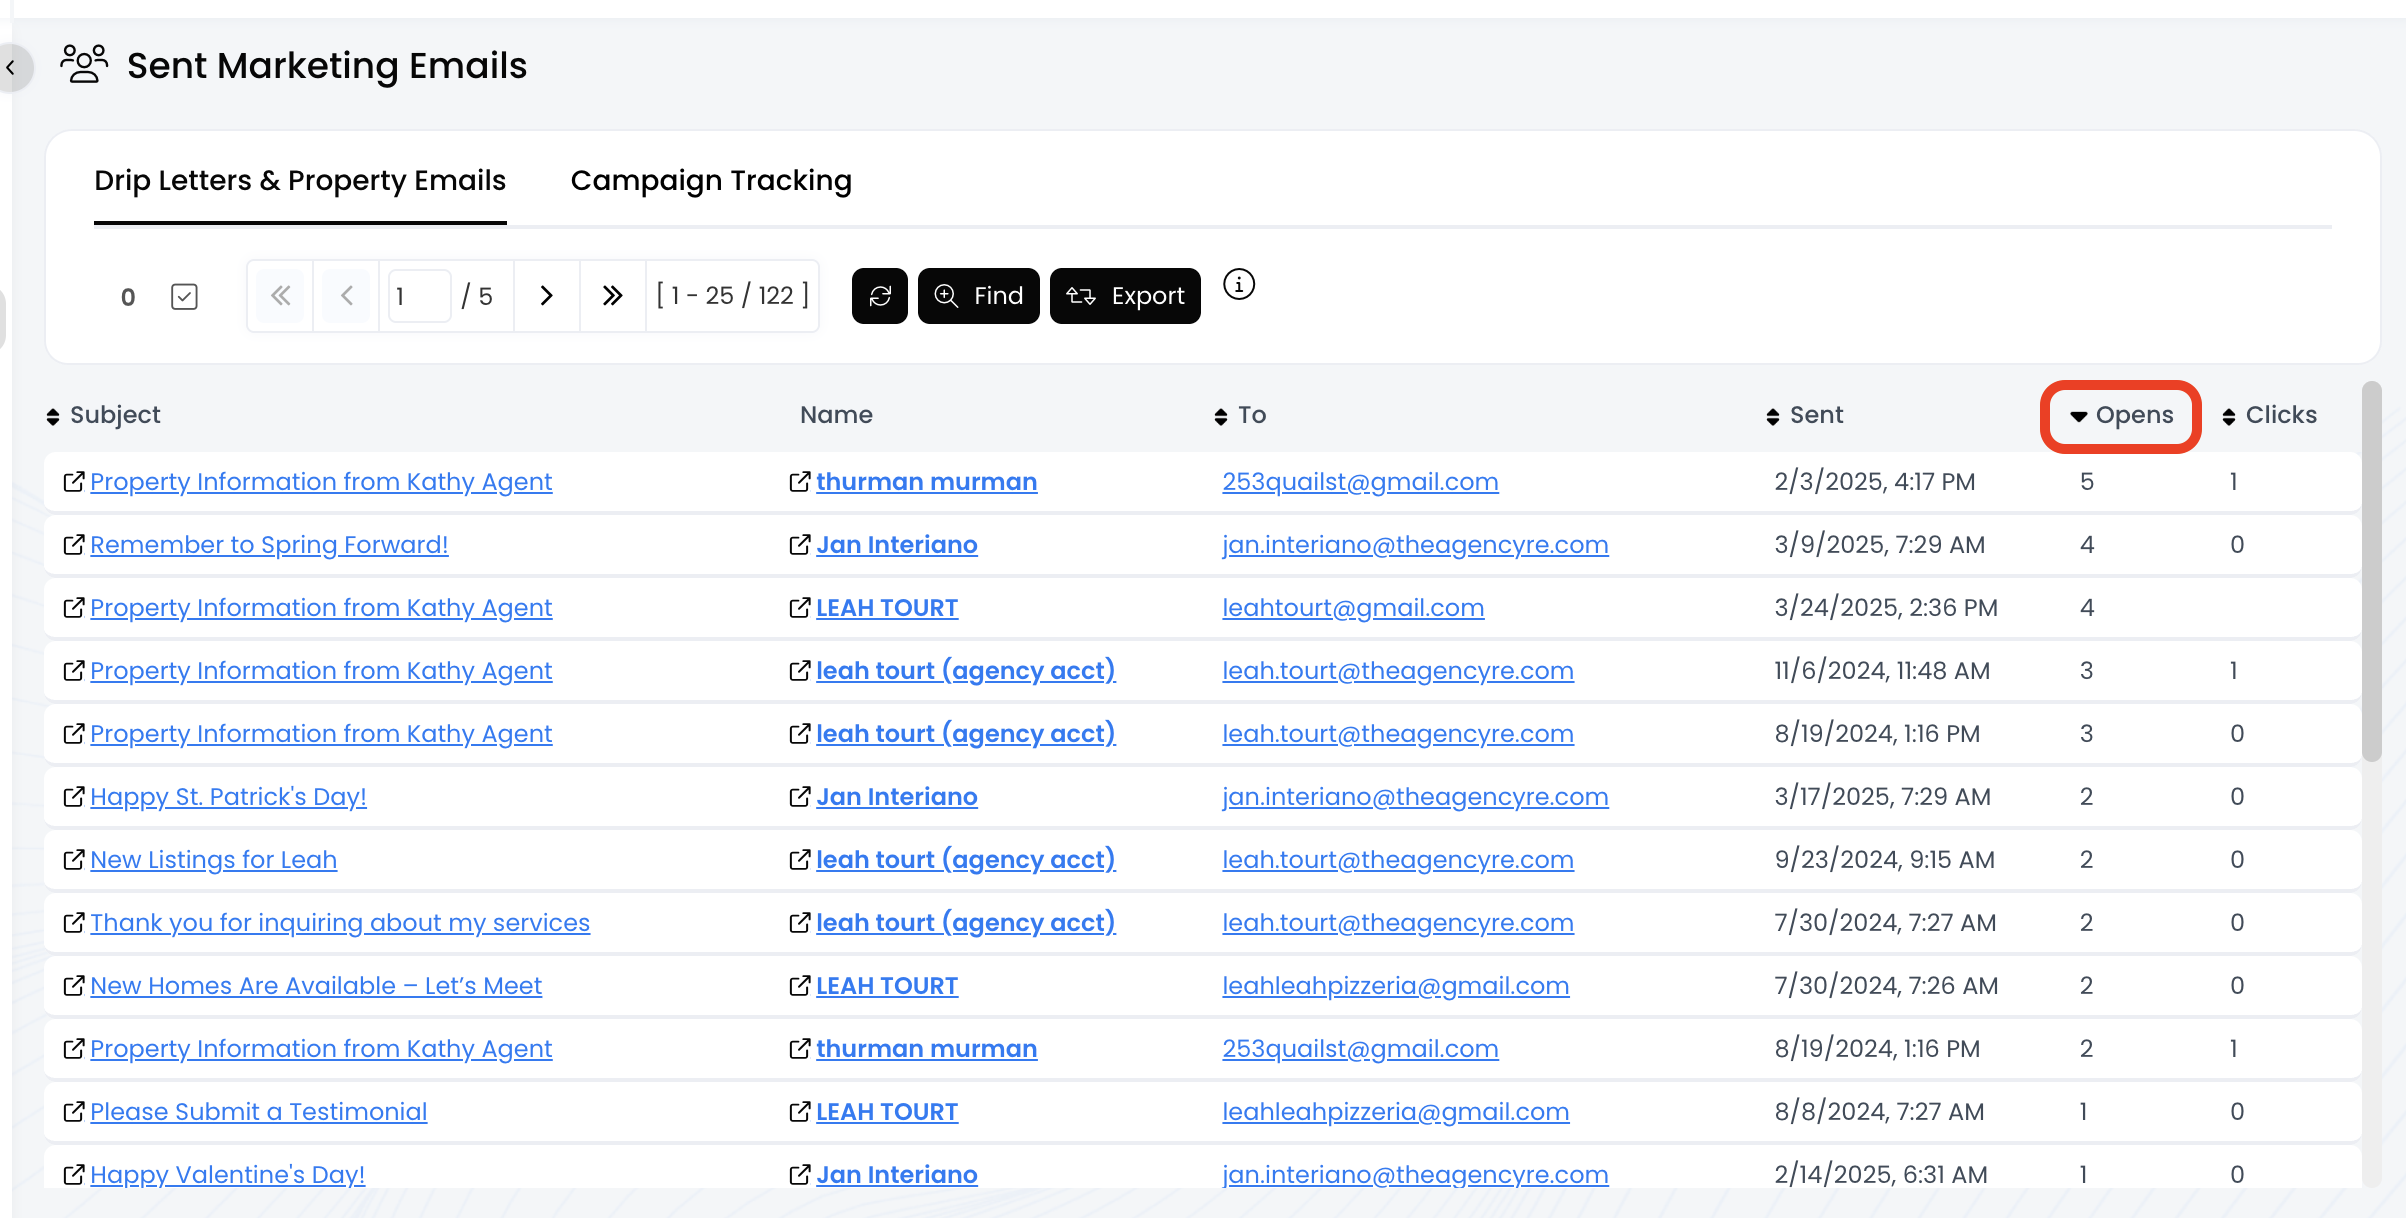Click the page number input field
Screen dimensions: 2406x1218
pos(418,296)
